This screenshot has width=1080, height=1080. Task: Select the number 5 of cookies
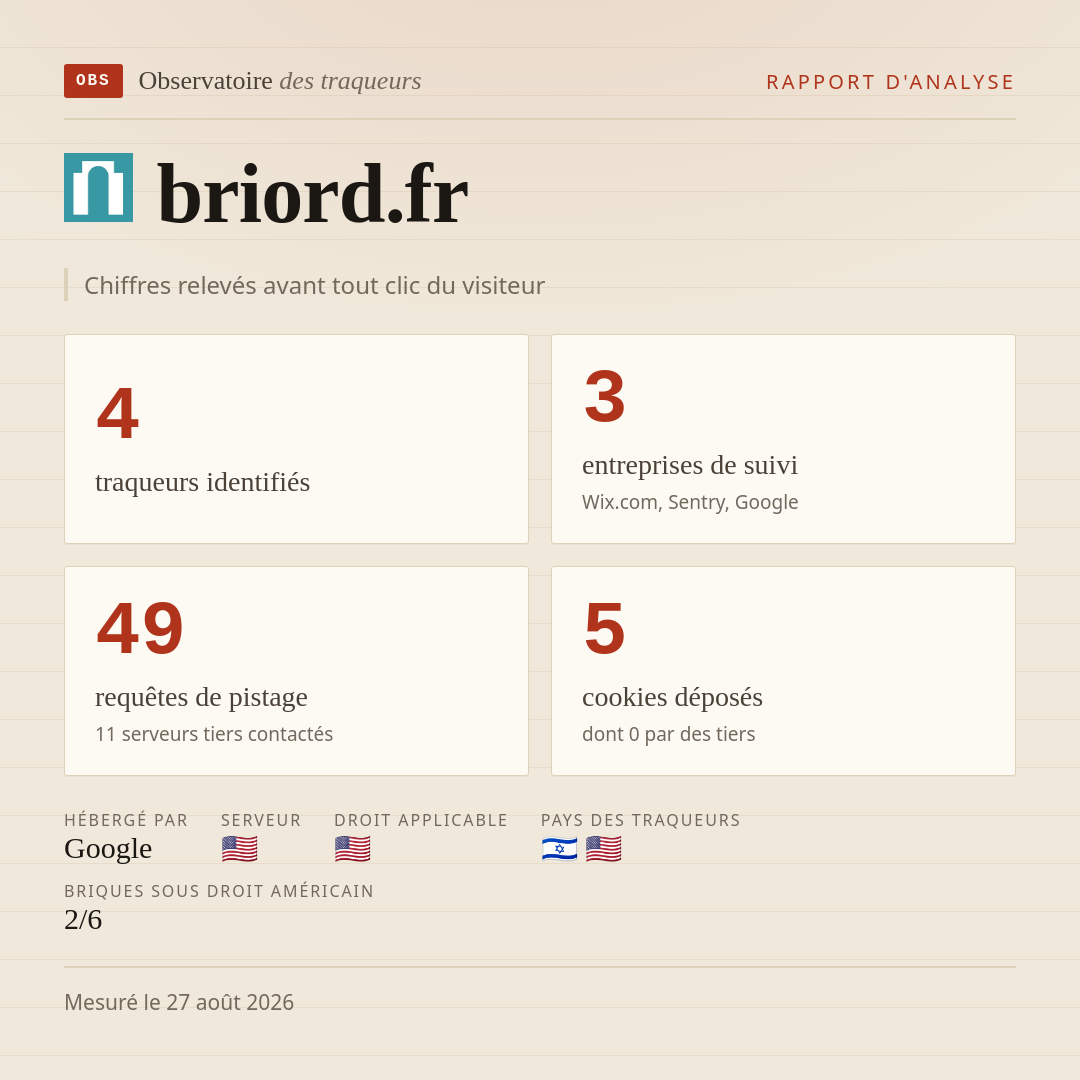point(605,628)
